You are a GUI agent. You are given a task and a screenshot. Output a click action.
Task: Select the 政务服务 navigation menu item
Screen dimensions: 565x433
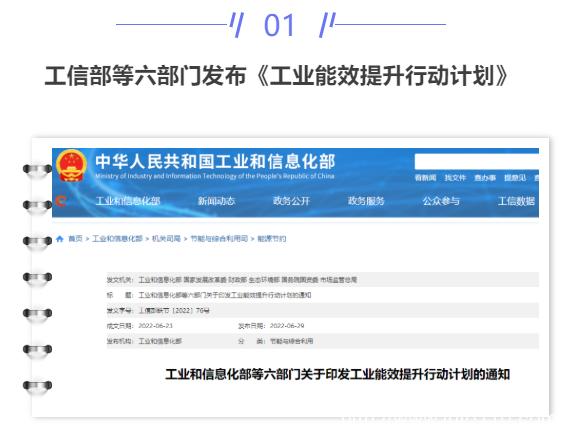point(366,201)
